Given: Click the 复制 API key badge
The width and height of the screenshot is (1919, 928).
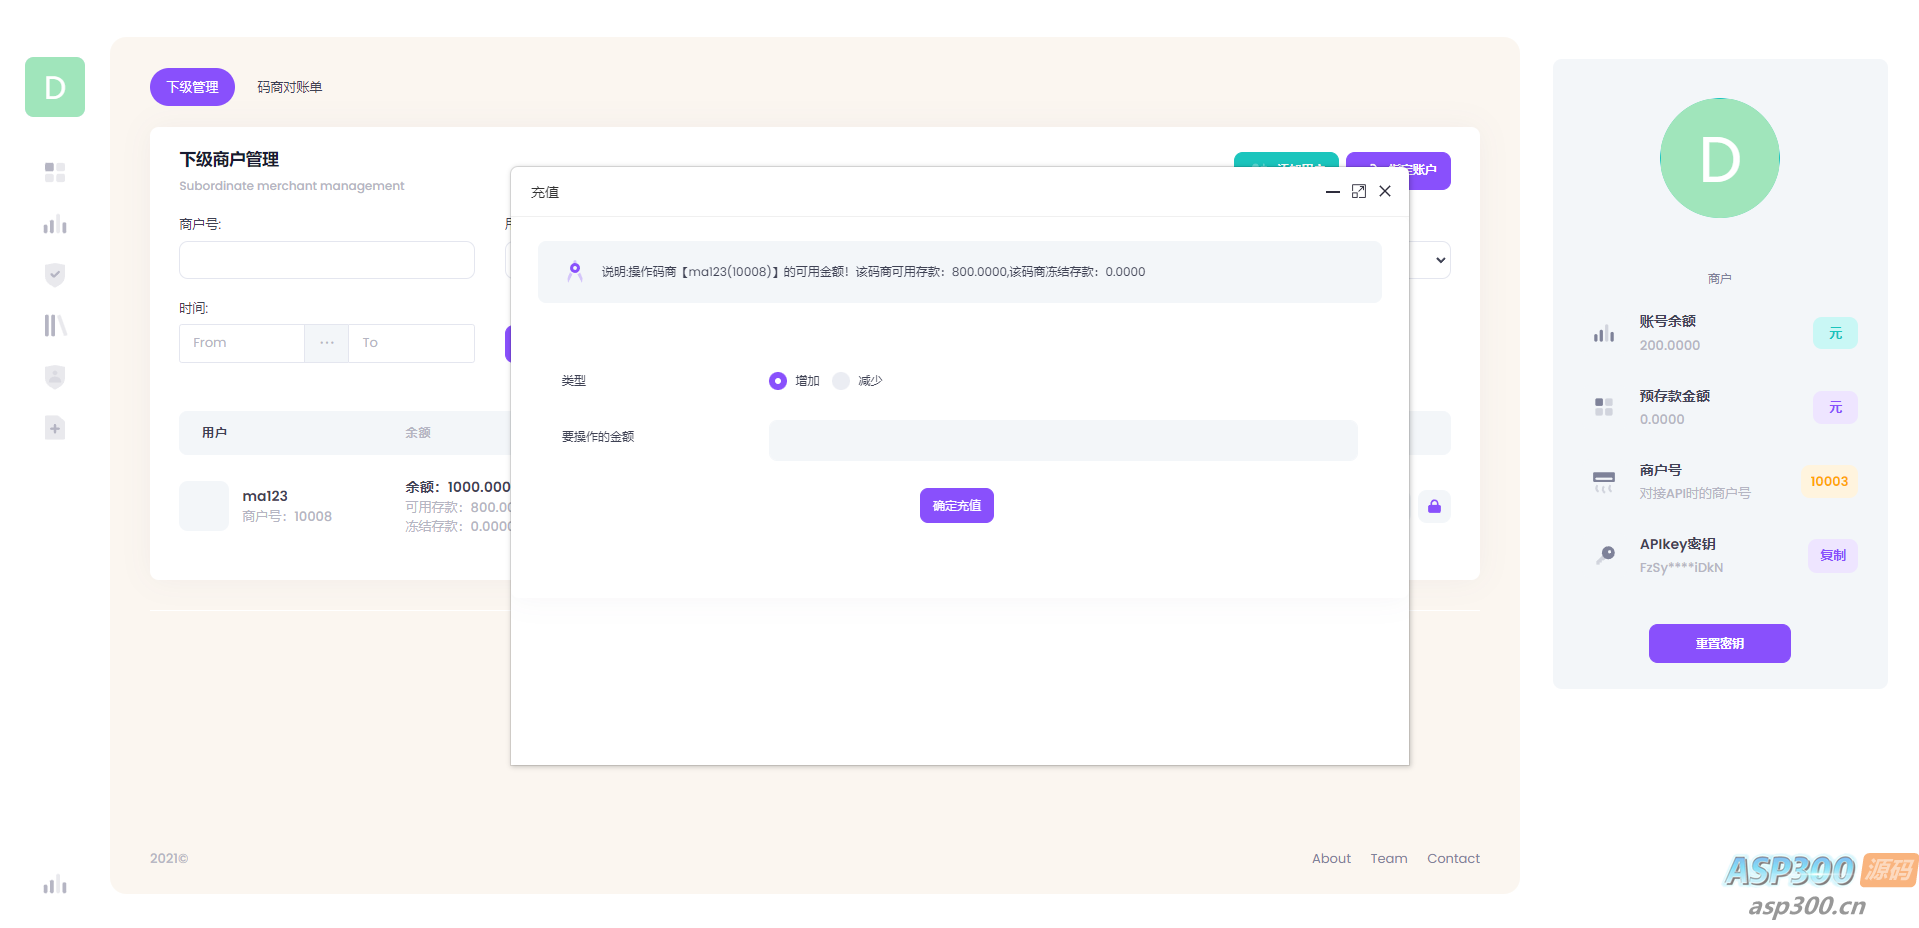Looking at the screenshot, I should [1832, 556].
